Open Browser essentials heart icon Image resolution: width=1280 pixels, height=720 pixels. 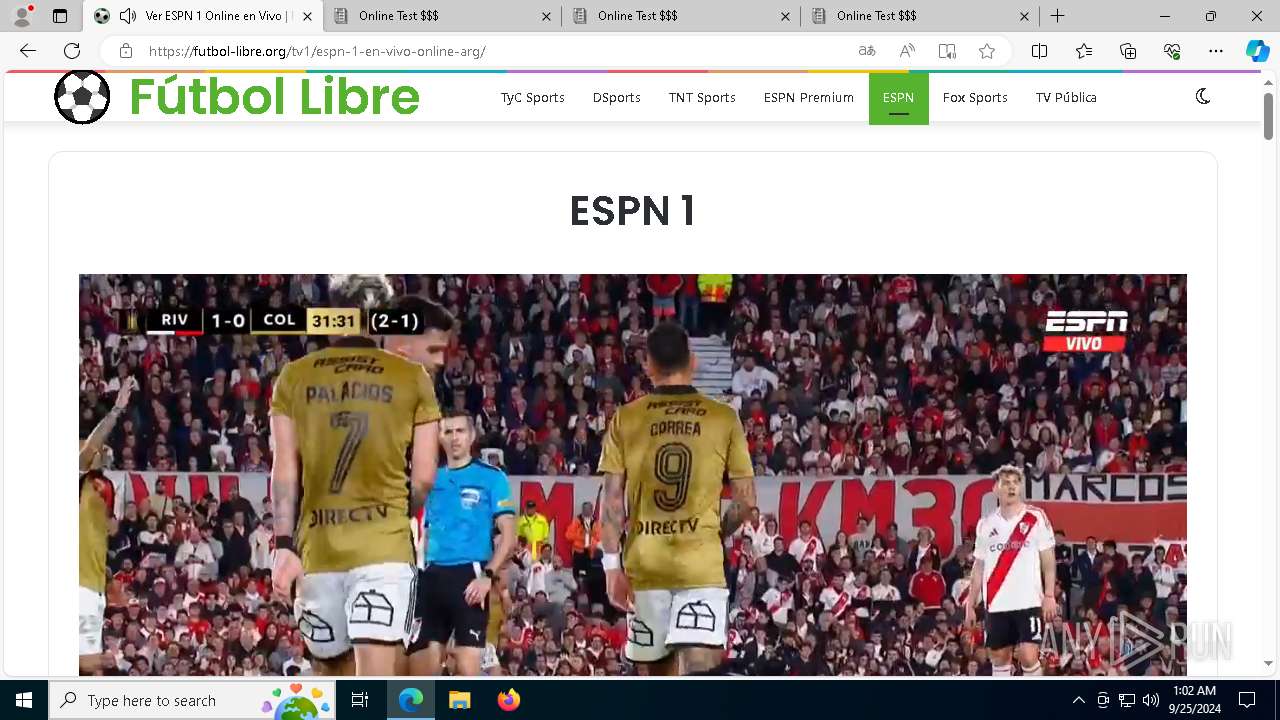1172,51
